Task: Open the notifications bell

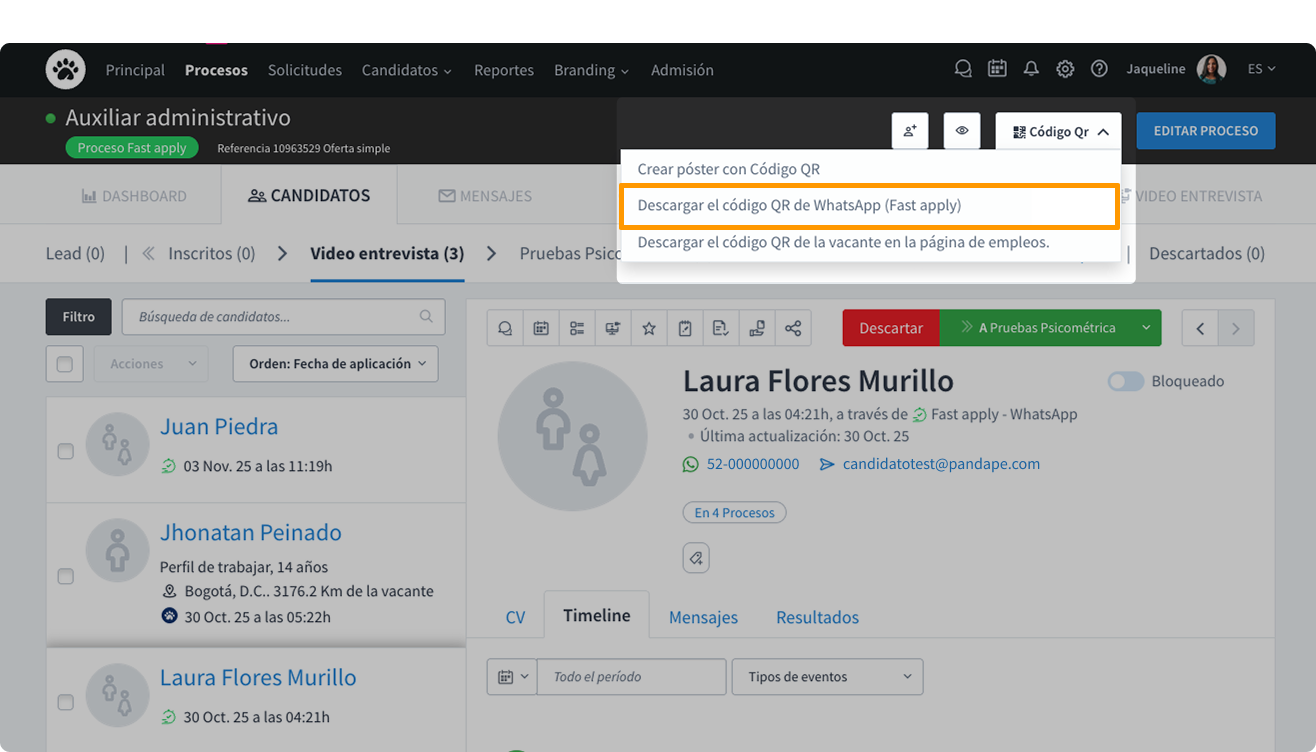Action: pos(1031,69)
